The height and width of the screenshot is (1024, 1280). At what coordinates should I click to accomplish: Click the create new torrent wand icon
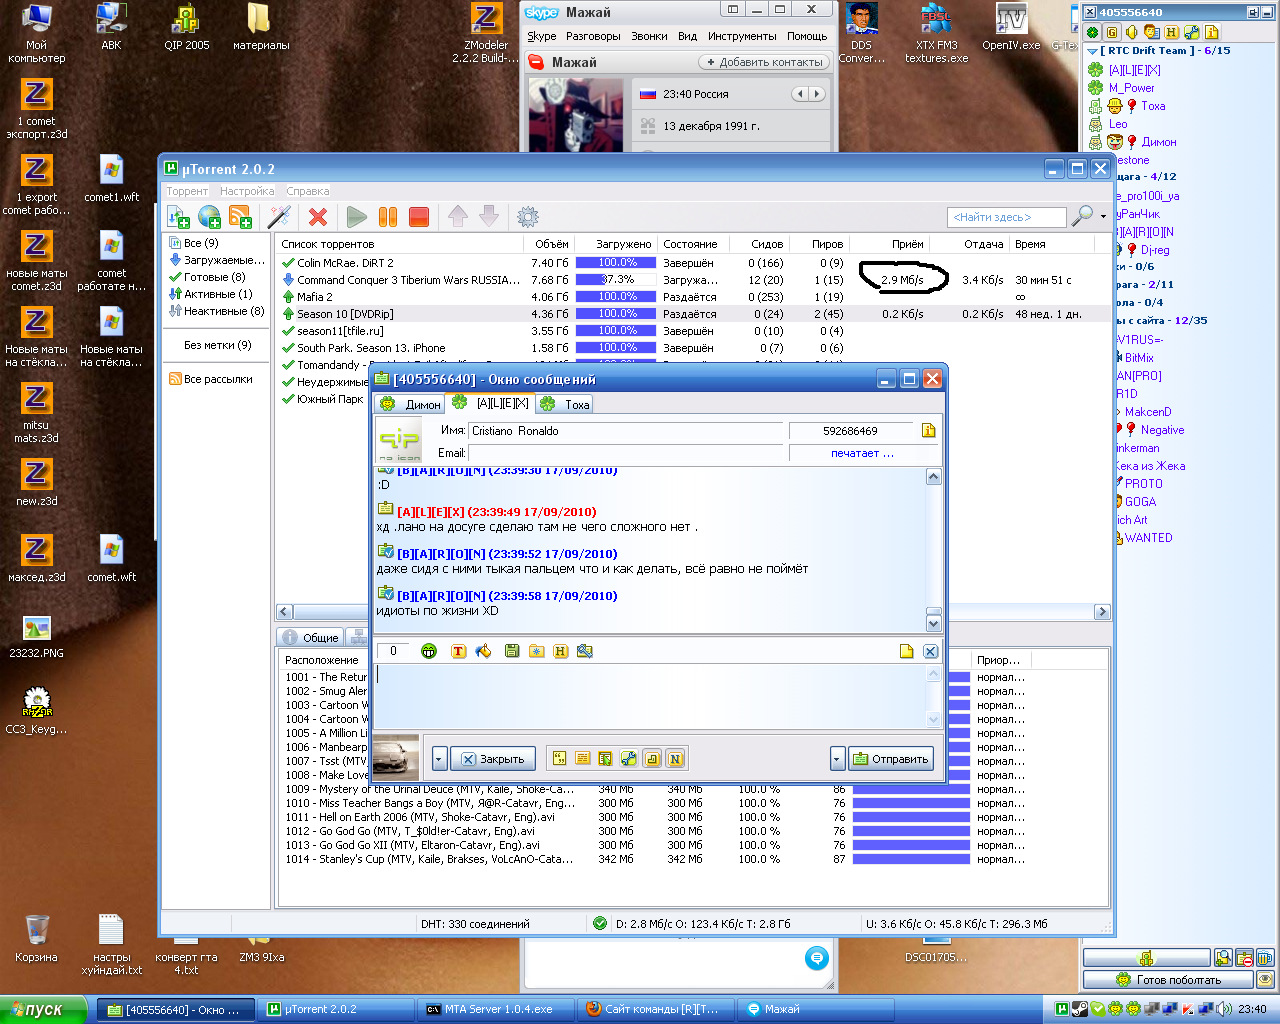(x=279, y=216)
